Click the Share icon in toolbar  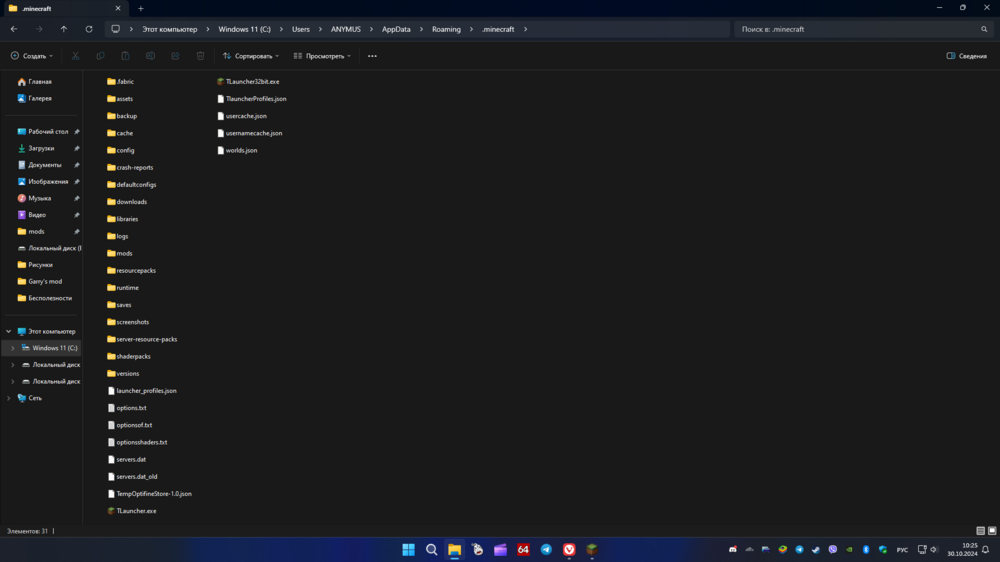click(175, 56)
